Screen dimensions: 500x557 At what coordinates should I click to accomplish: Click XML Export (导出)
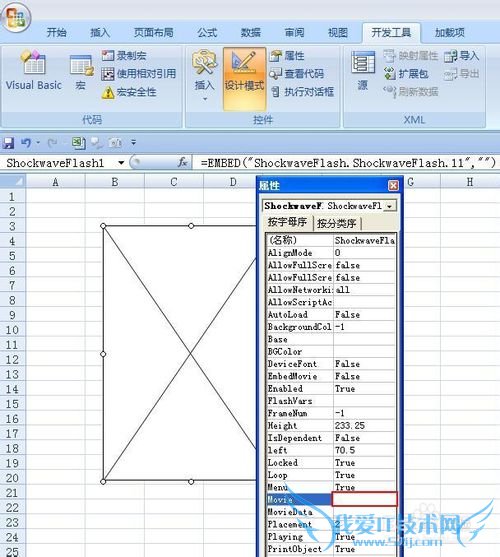pos(462,74)
